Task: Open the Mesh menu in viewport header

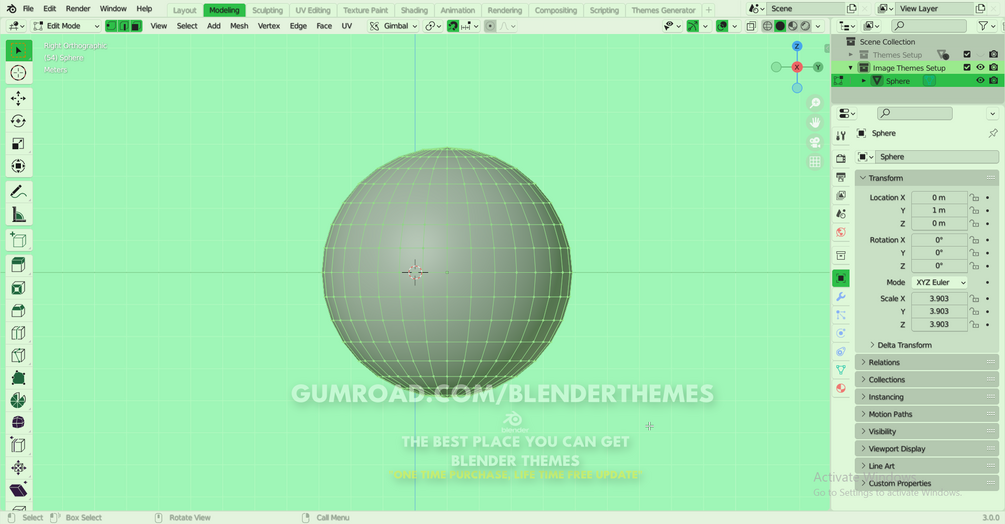Action: click(x=239, y=26)
